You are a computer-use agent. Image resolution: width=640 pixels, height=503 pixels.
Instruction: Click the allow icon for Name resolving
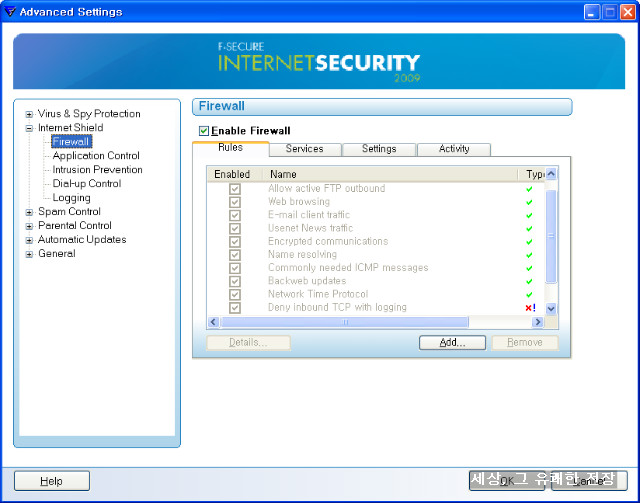[529, 255]
